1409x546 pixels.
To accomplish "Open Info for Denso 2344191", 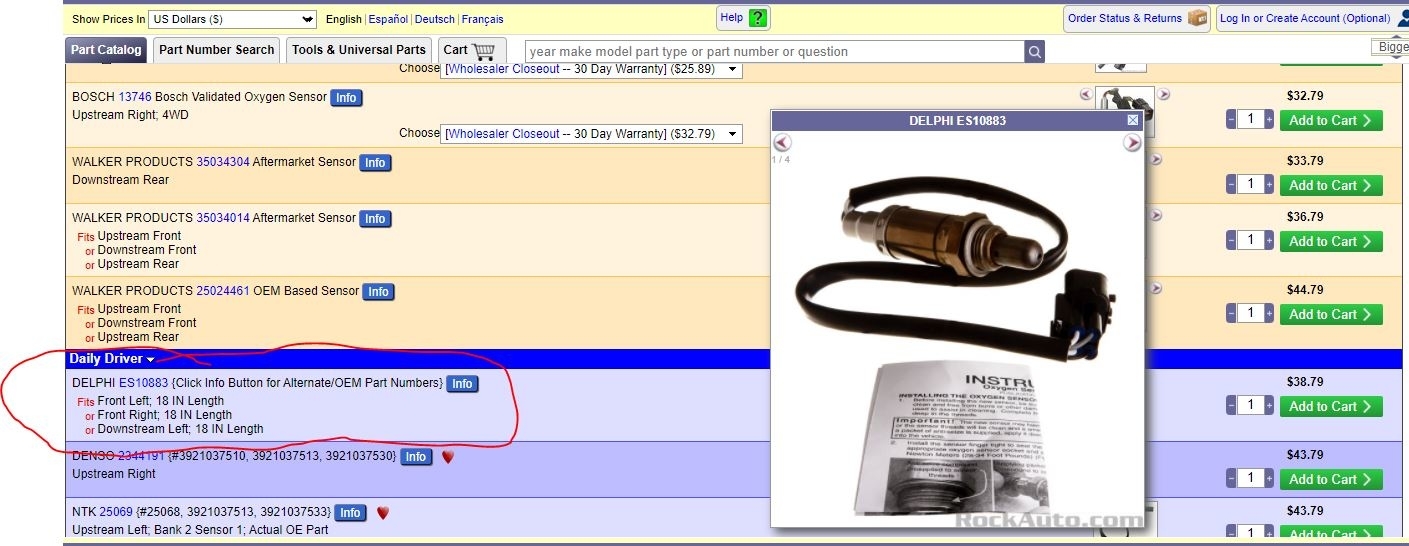I will [416, 457].
